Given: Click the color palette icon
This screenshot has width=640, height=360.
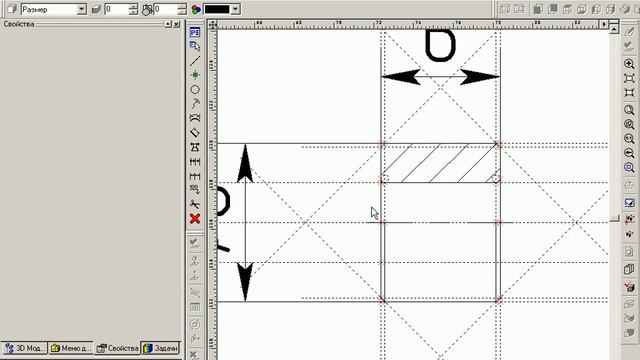Looking at the screenshot, I should [196, 9].
